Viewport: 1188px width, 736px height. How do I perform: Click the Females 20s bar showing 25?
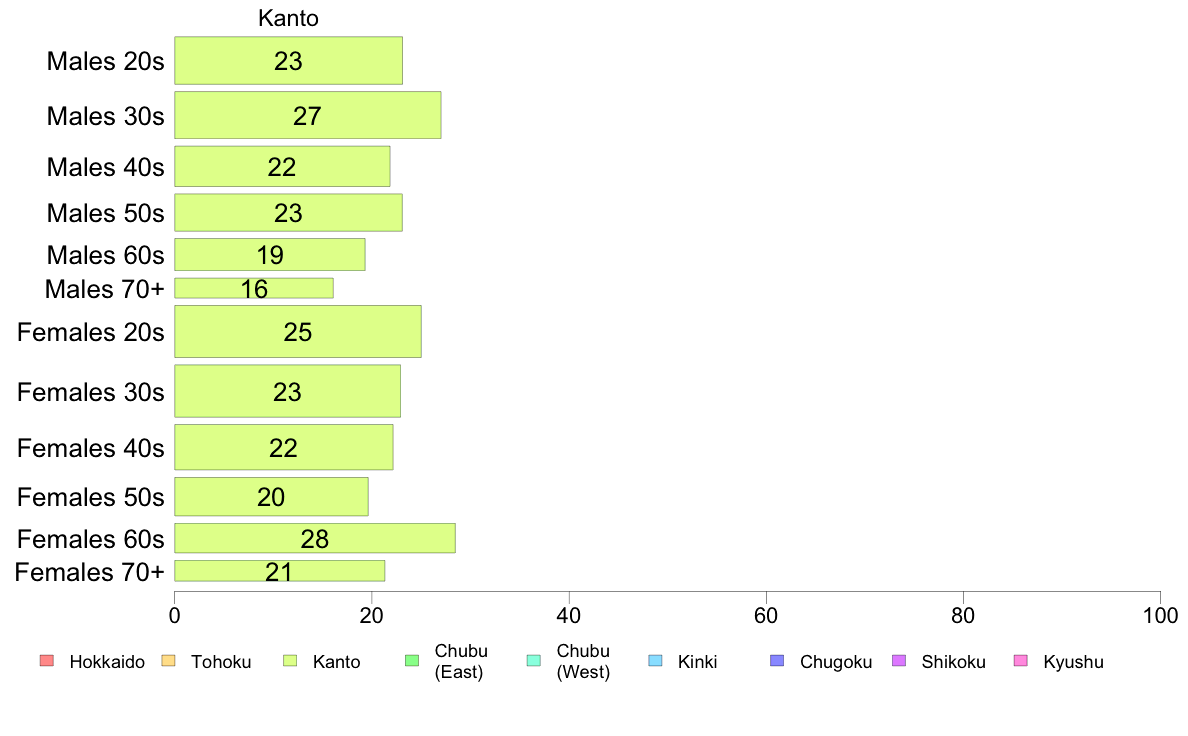pos(298,331)
